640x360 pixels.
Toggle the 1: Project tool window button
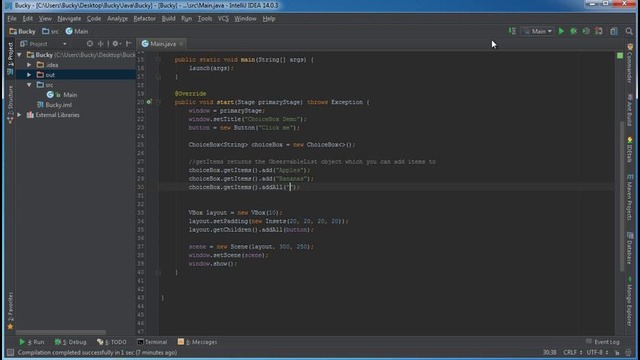[x=10, y=58]
